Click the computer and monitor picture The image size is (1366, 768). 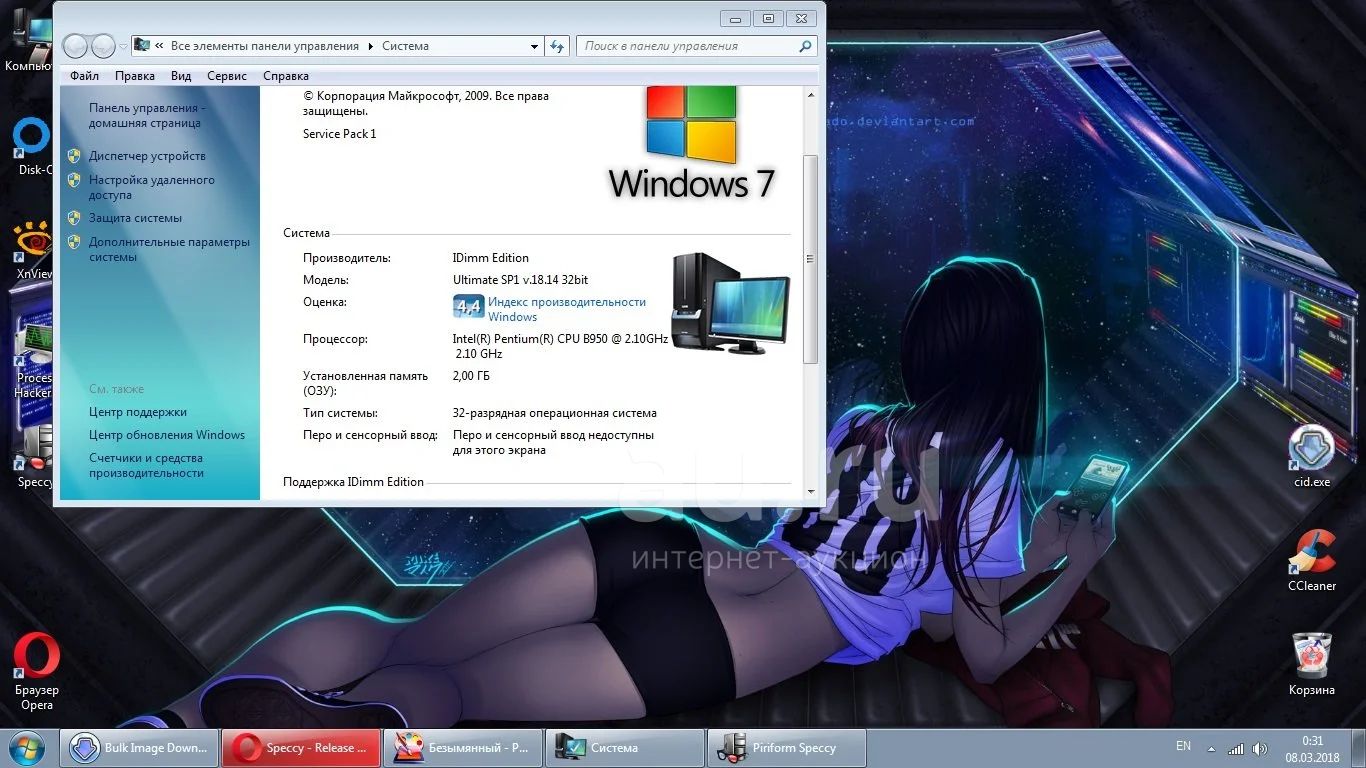click(x=730, y=302)
